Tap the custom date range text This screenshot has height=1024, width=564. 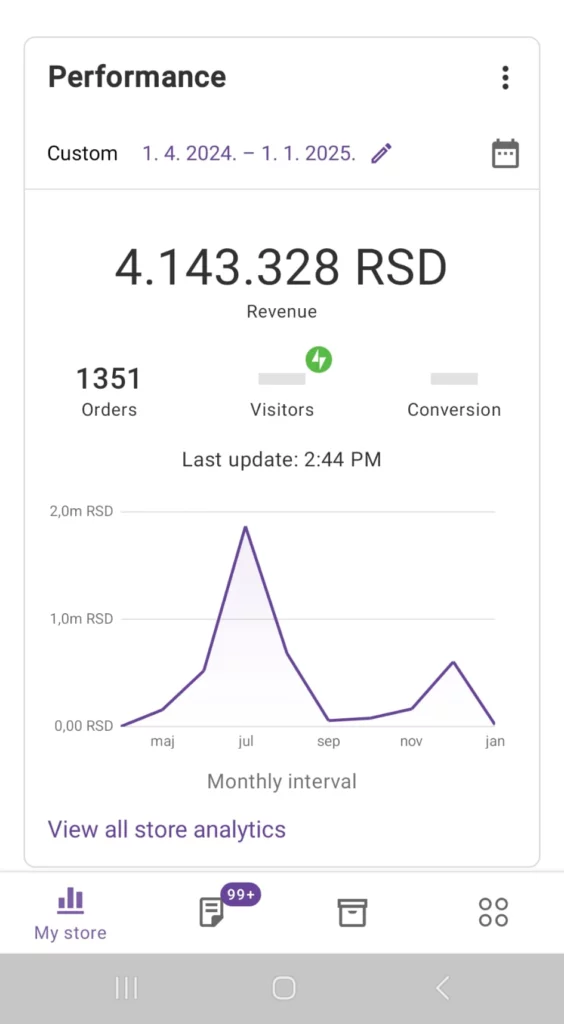(249, 153)
